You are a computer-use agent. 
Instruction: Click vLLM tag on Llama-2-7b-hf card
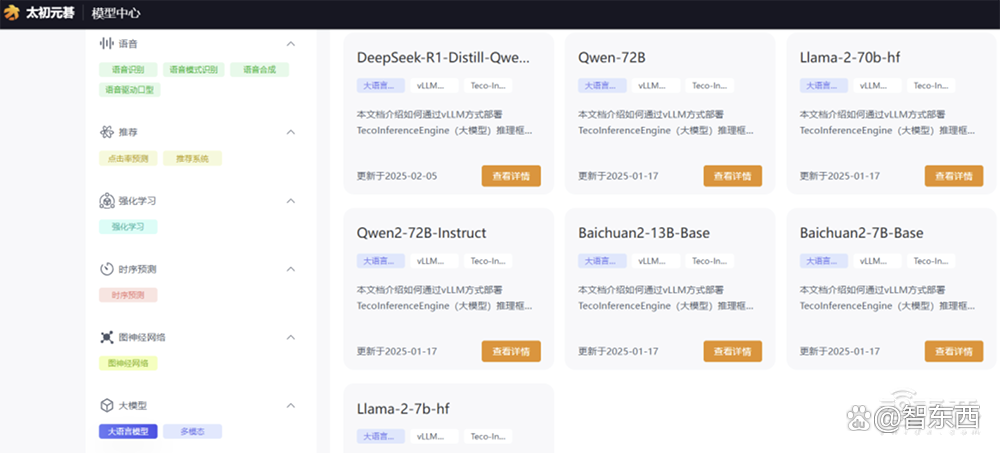point(434,436)
